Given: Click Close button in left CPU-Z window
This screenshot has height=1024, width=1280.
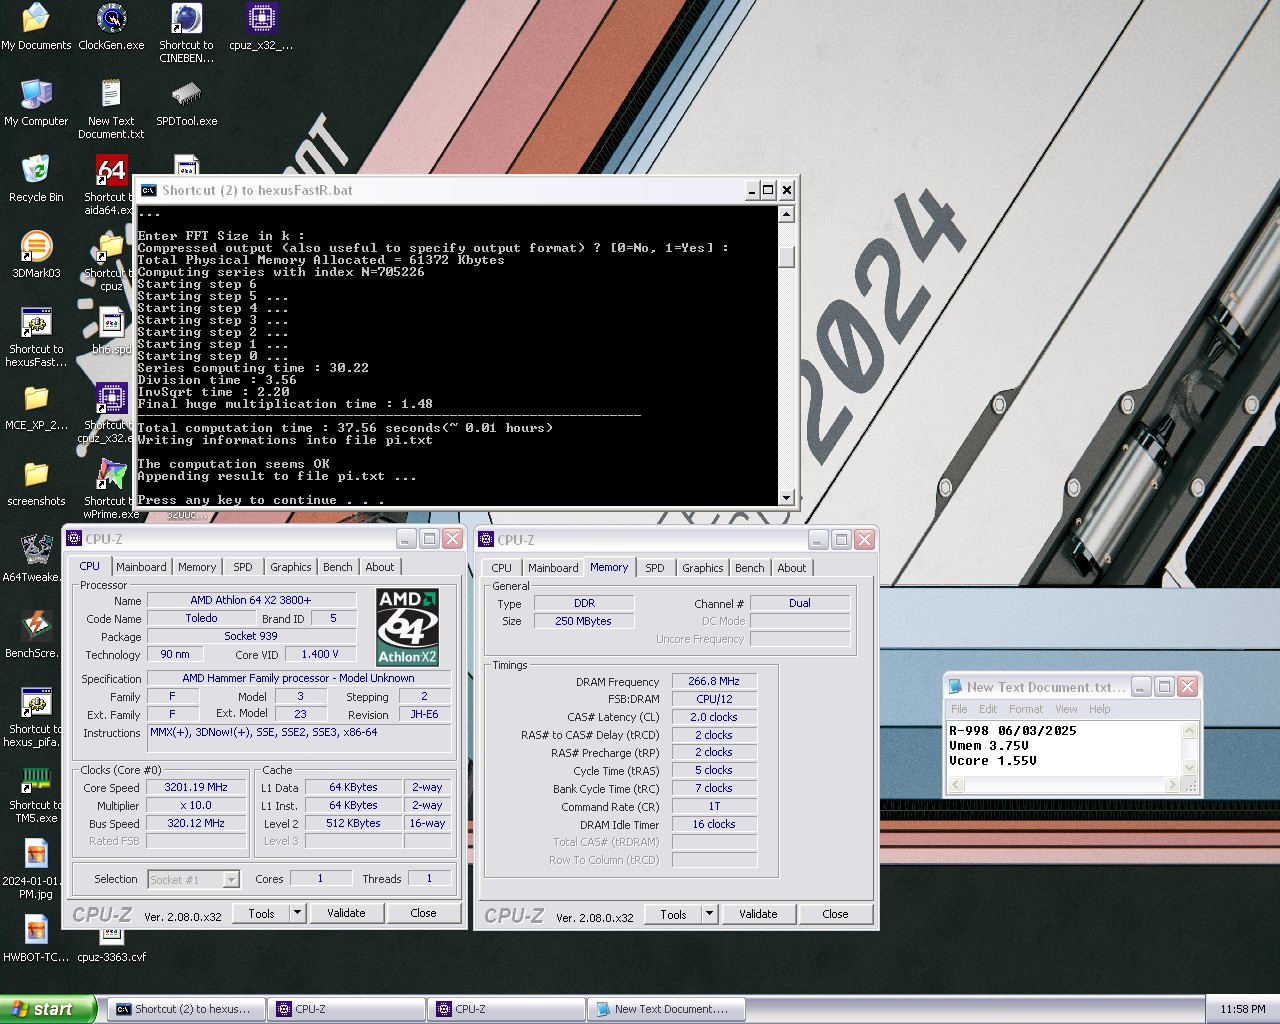Looking at the screenshot, I should [x=423, y=913].
